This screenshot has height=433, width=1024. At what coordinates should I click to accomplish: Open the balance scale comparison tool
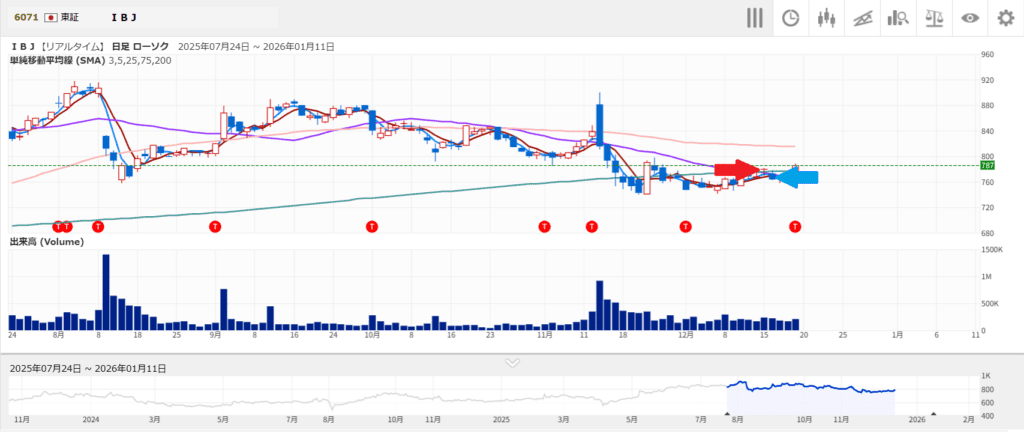(x=933, y=18)
